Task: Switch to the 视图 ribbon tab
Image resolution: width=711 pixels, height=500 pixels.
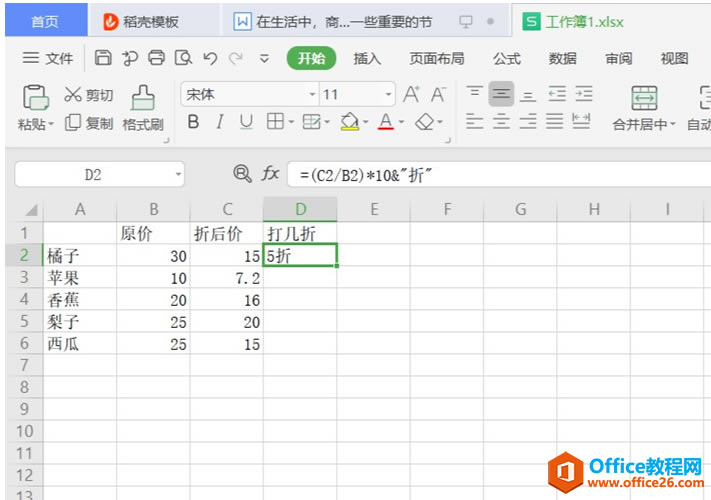Action: [674, 58]
